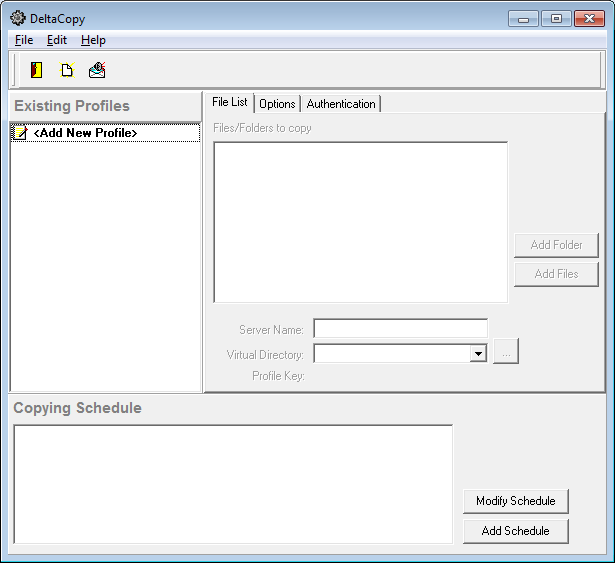
Task: Click the Add Files button
Action: click(556, 274)
